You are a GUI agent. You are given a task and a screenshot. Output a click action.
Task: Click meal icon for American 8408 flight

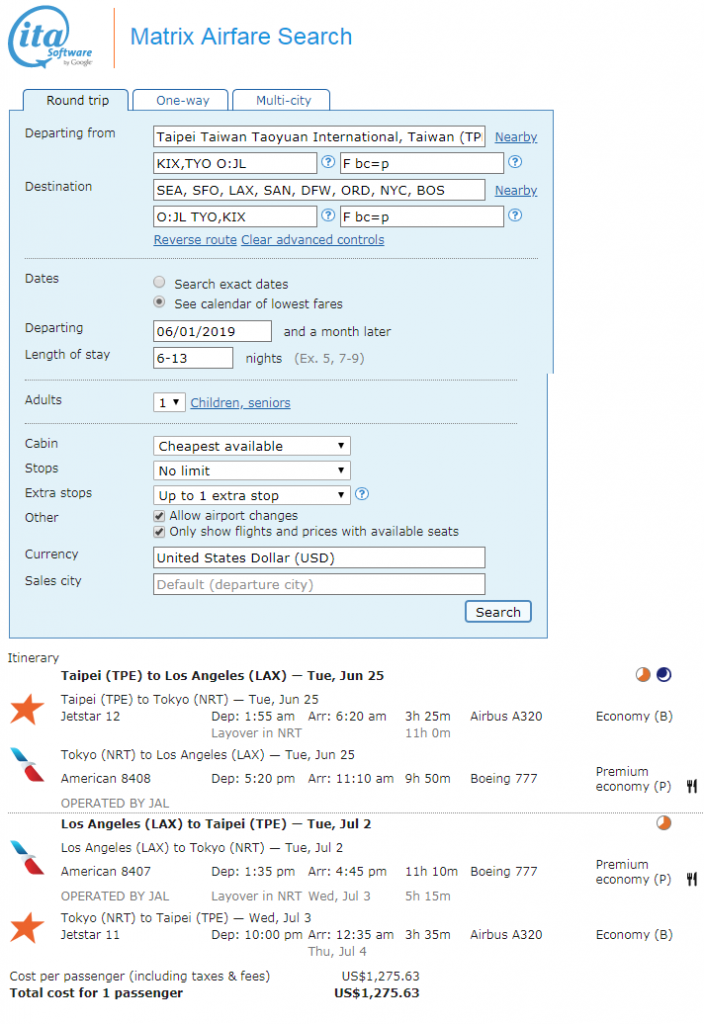[x=692, y=786]
